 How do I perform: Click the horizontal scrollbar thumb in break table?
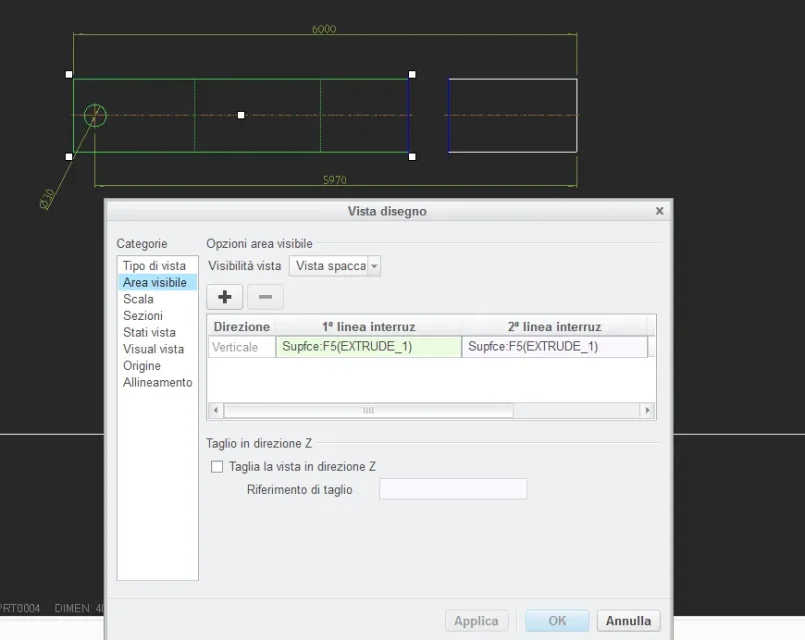pos(368,411)
